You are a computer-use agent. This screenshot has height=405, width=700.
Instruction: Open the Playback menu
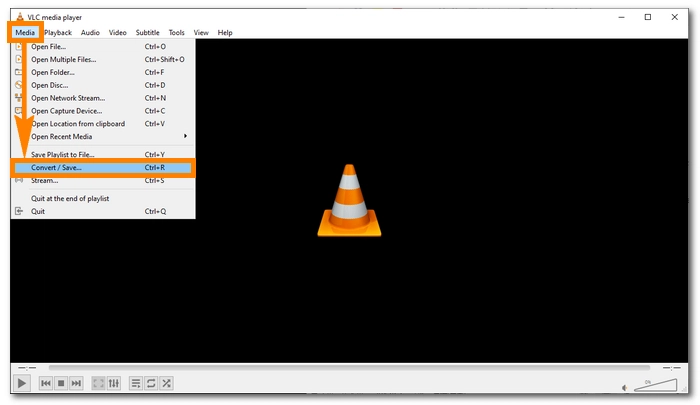tap(58, 32)
